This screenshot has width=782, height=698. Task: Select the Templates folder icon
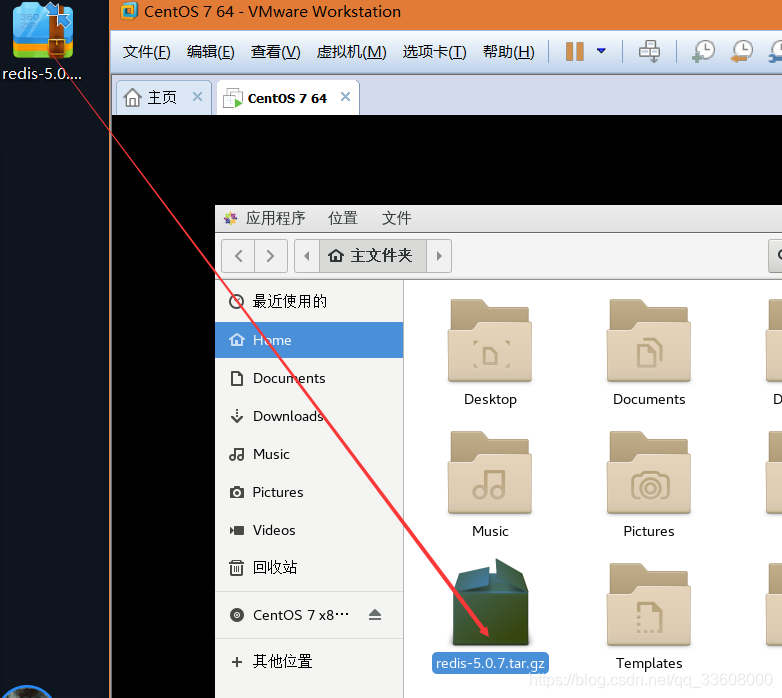[x=649, y=604]
